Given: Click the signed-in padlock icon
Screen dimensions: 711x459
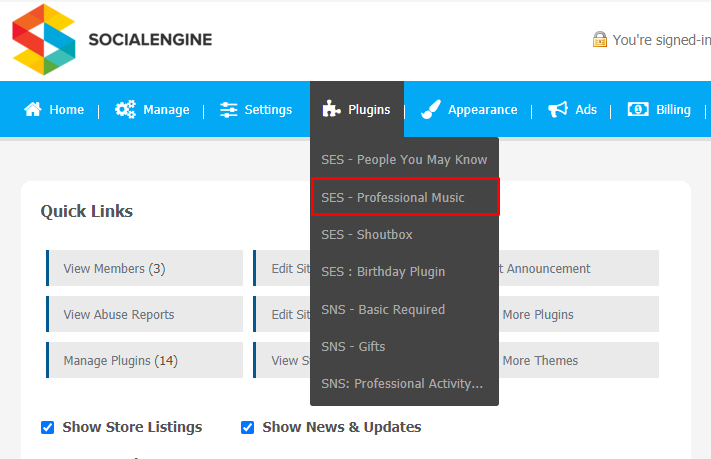Looking at the screenshot, I should click(600, 39).
